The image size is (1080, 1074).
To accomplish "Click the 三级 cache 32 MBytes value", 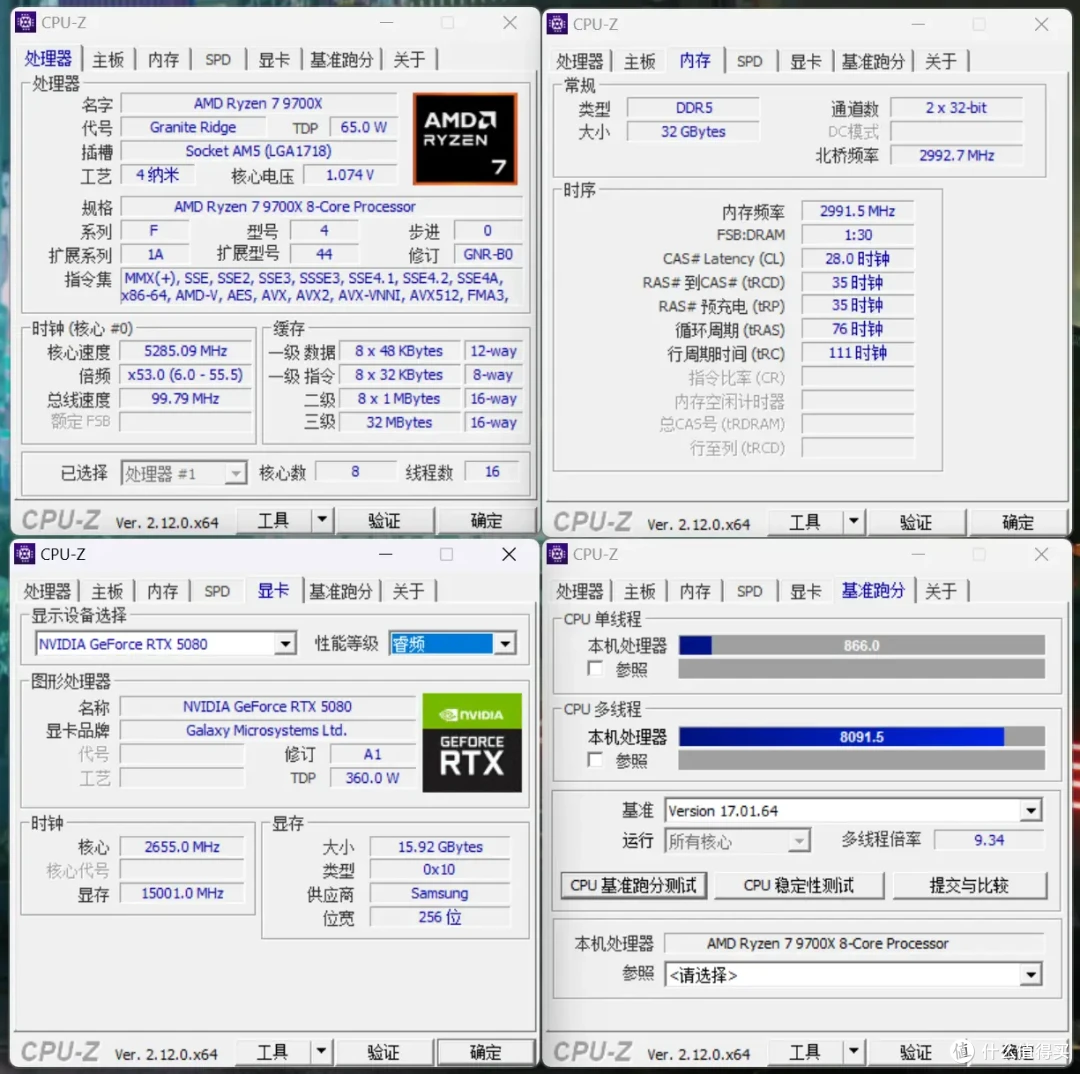I will [x=399, y=422].
